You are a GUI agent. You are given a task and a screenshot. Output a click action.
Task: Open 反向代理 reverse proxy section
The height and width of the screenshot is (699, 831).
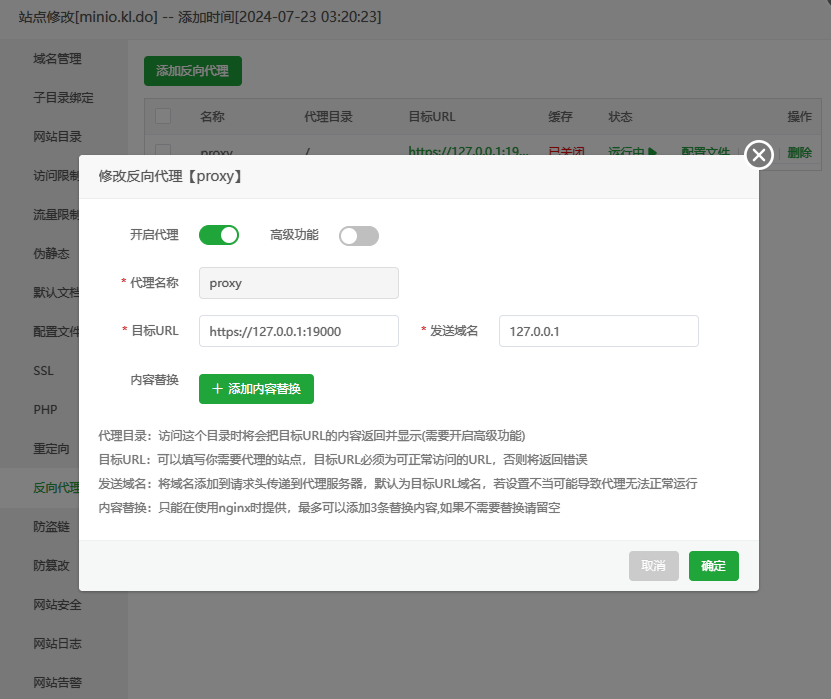tap(58, 487)
